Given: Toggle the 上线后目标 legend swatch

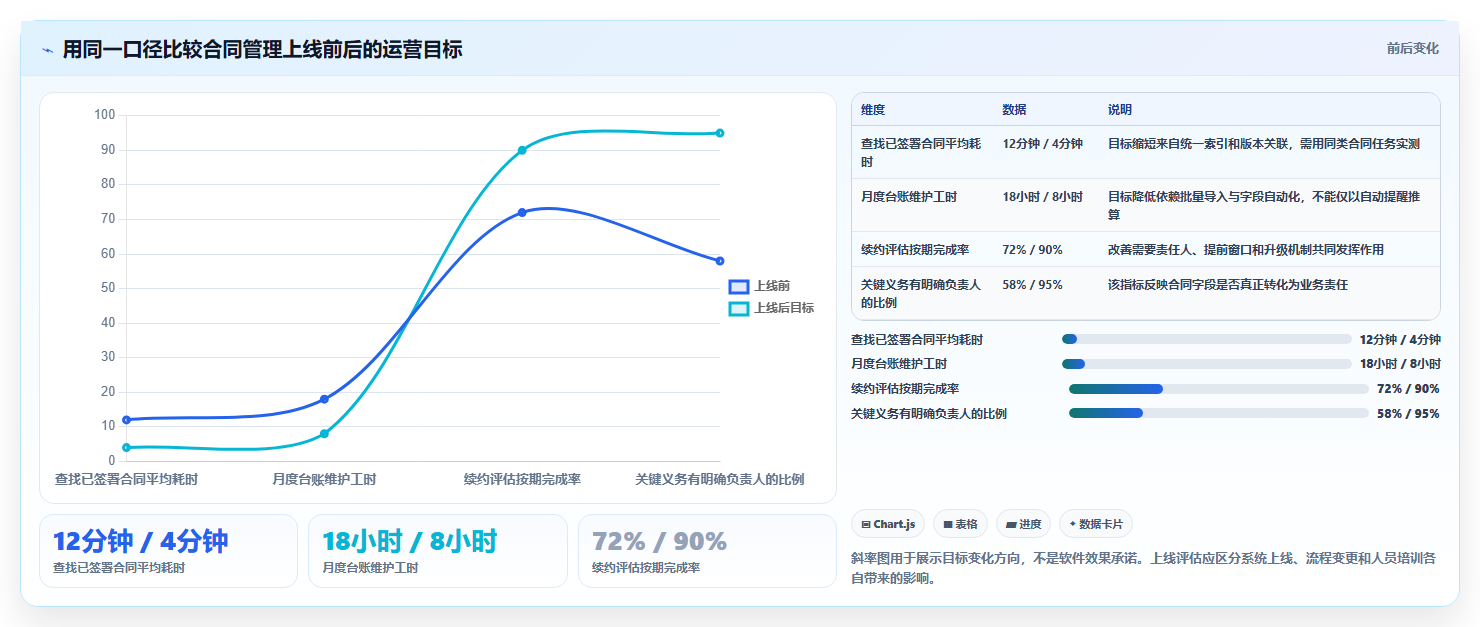Looking at the screenshot, I should pyautogui.click(x=738, y=308).
